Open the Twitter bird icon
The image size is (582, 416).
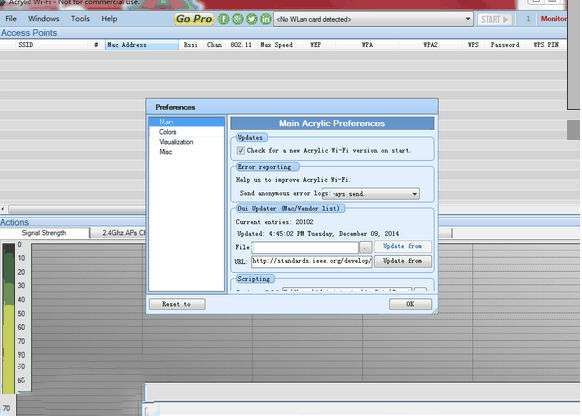tap(252, 19)
